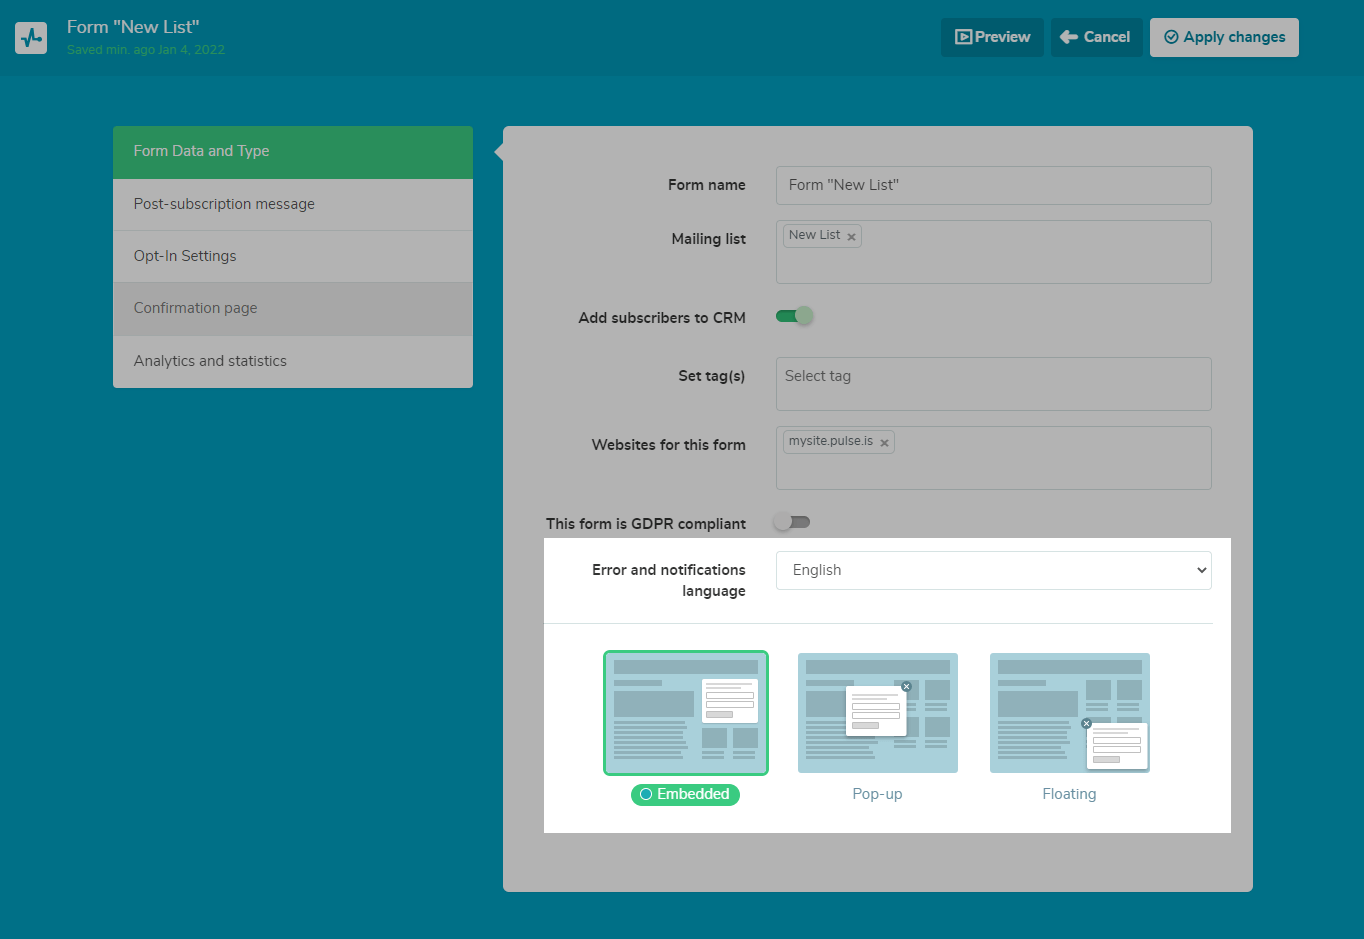
Task: Enable the GDPR compliant toggle
Action: tap(792, 522)
